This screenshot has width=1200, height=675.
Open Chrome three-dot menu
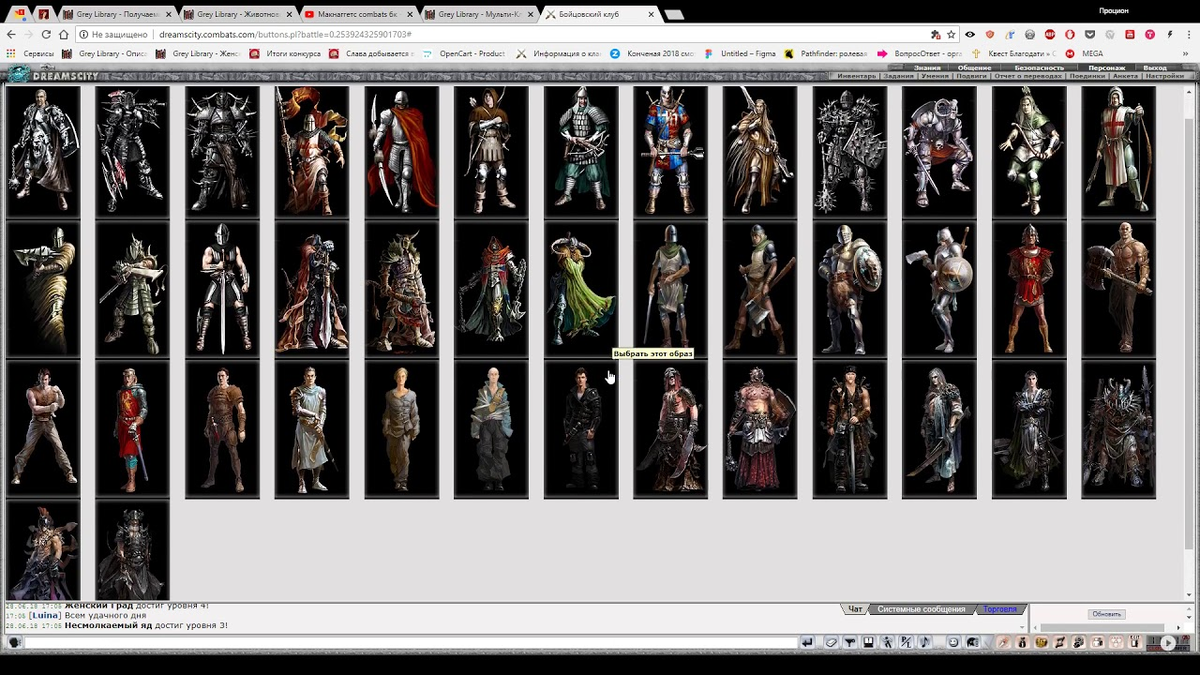pos(1190,34)
